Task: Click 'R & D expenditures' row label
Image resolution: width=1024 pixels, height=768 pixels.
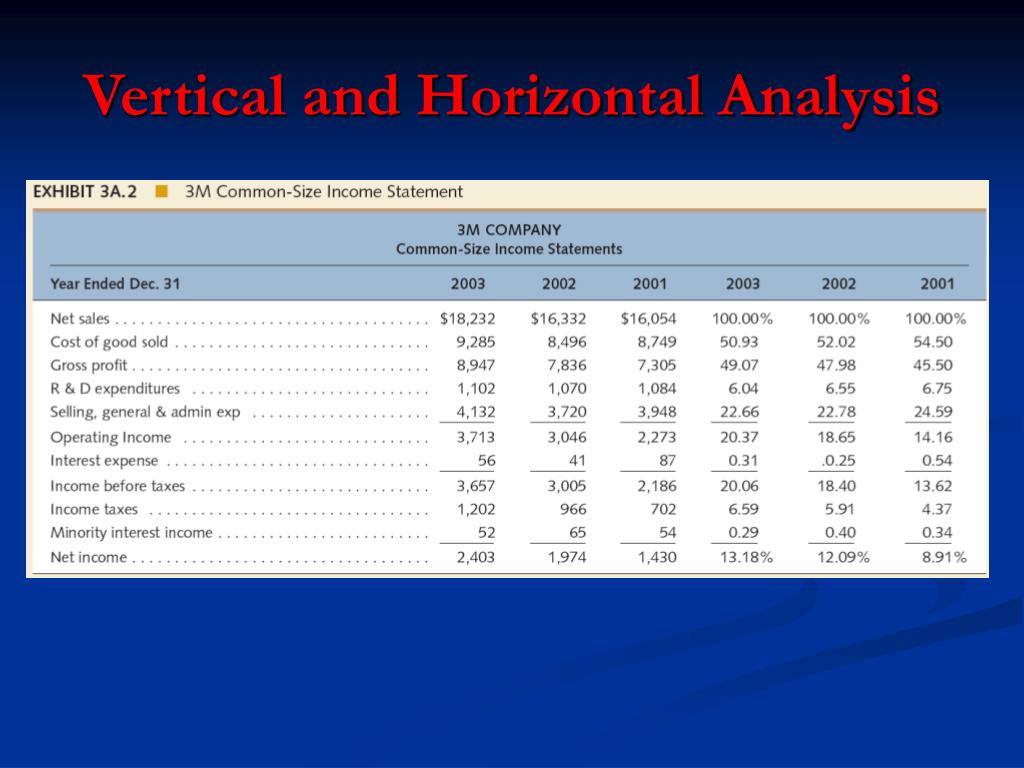Action: 115,389
